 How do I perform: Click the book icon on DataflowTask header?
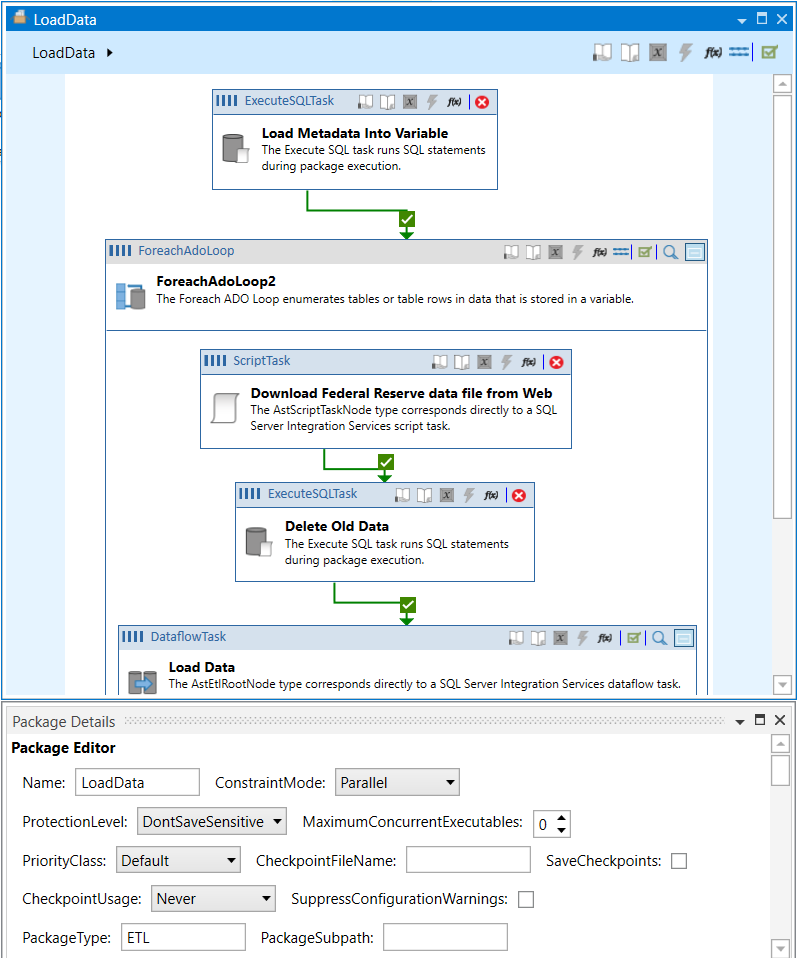coord(516,637)
